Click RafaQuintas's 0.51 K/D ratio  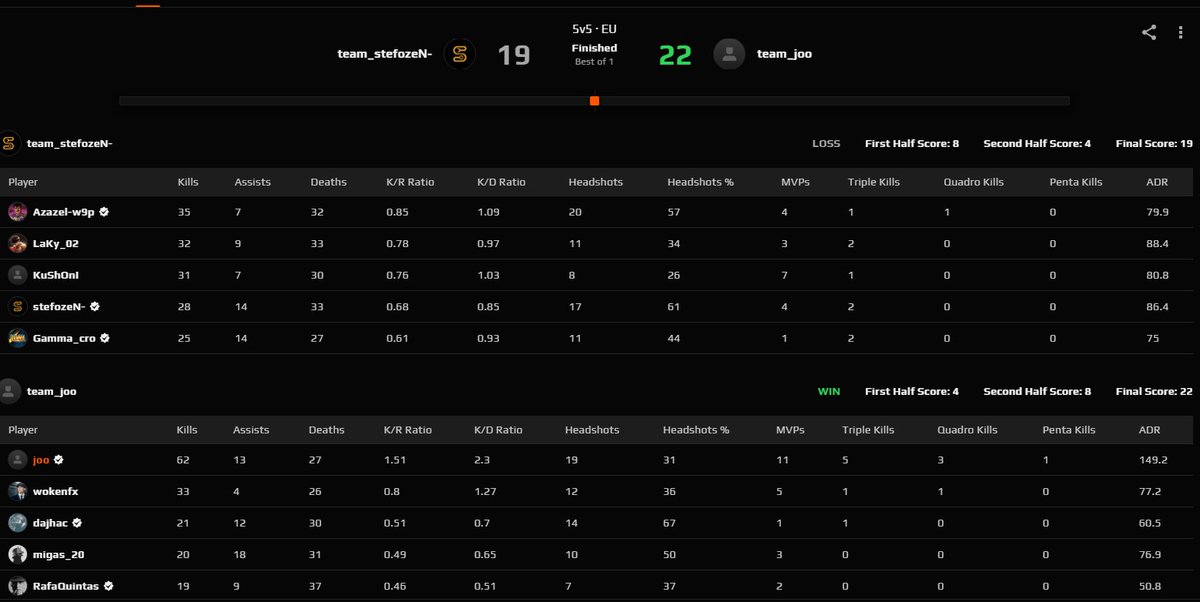coord(485,586)
